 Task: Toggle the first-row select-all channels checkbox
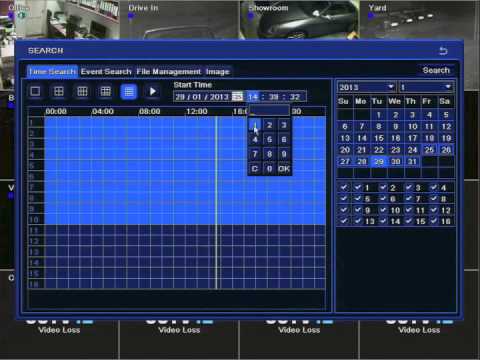tap(344, 187)
